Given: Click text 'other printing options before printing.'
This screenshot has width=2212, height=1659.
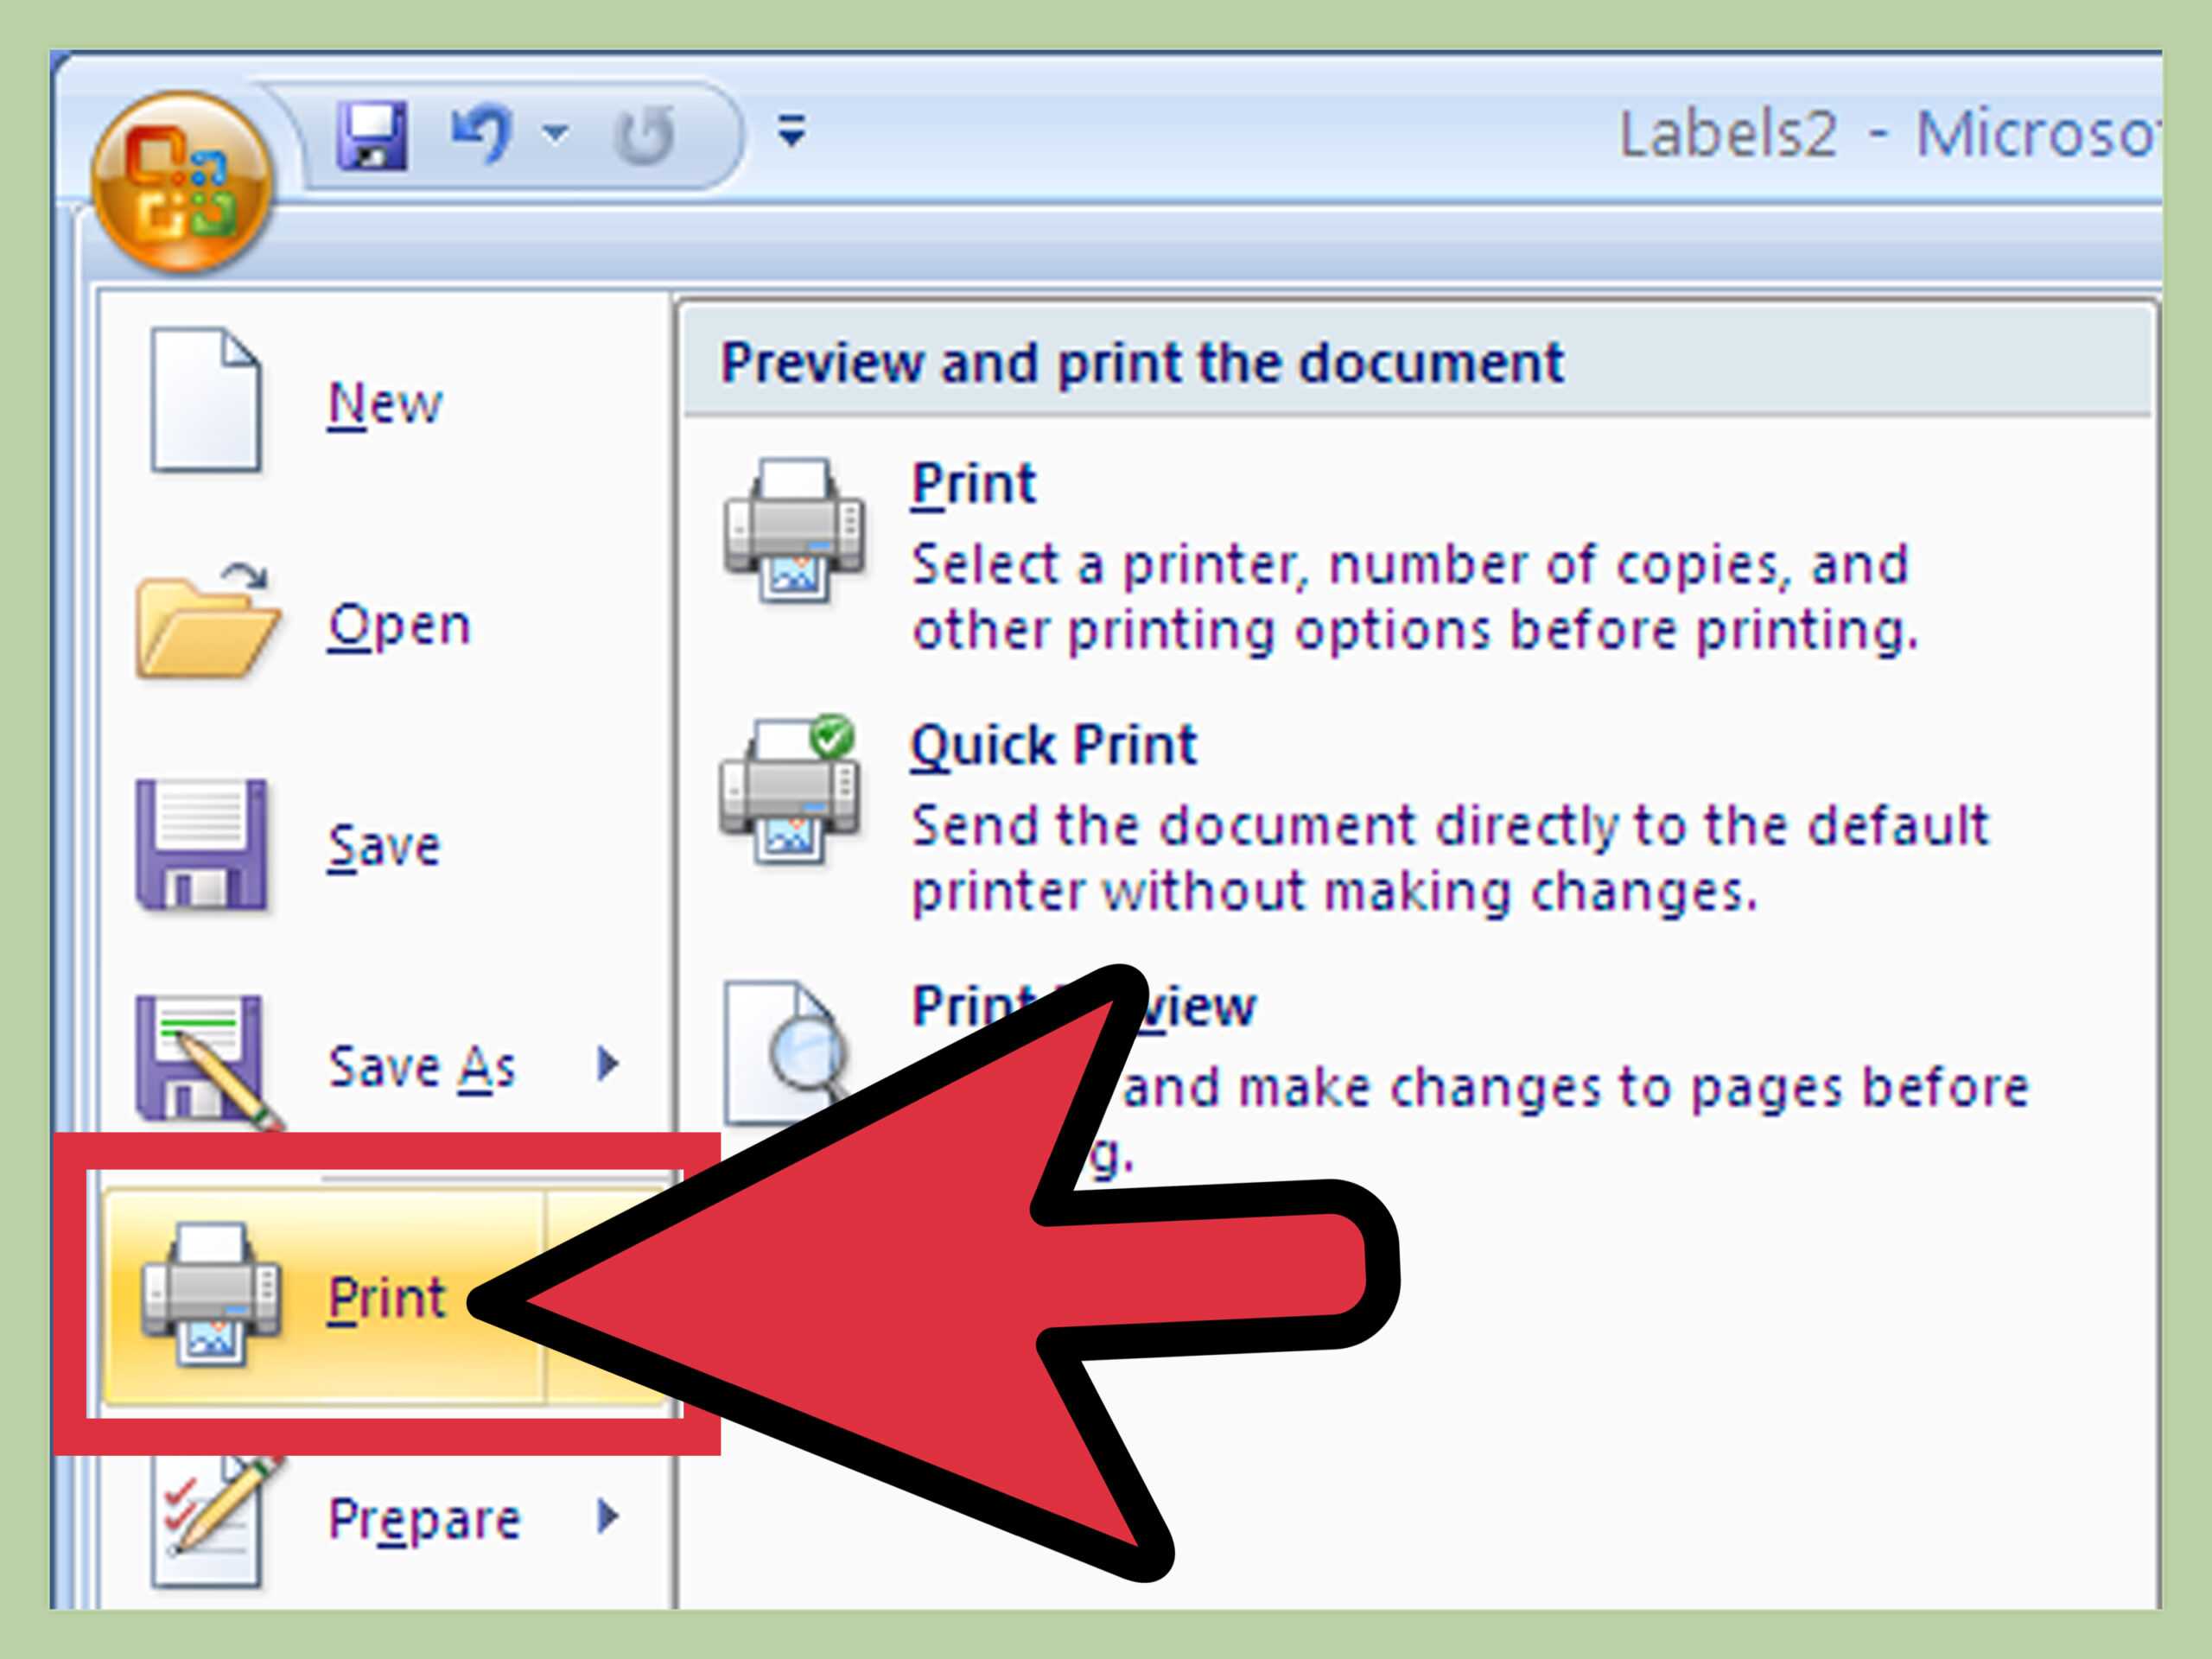Looking at the screenshot, I should coord(1415,631).
